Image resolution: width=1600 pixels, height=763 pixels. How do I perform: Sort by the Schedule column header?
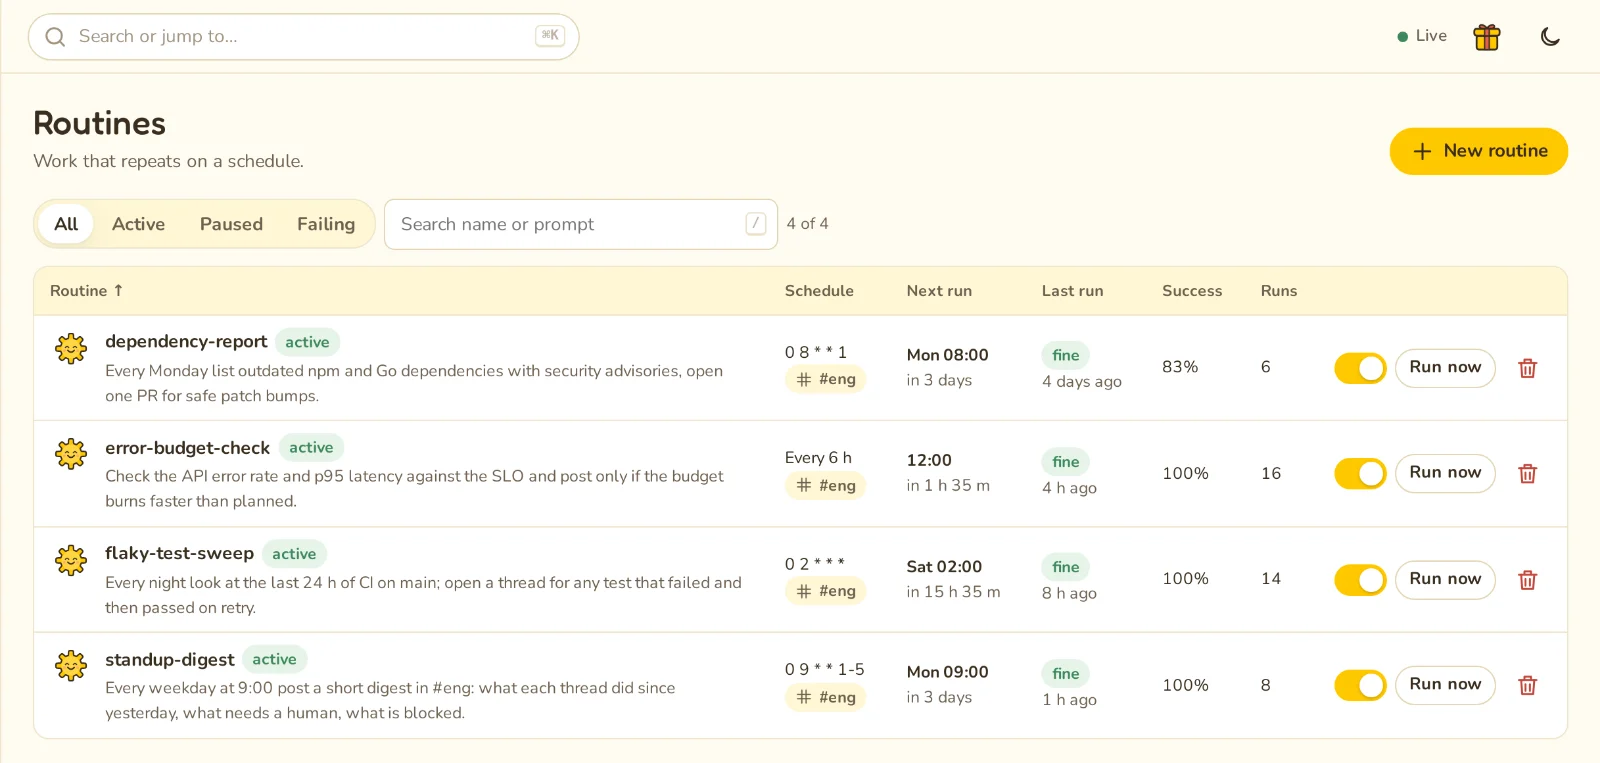(x=819, y=291)
